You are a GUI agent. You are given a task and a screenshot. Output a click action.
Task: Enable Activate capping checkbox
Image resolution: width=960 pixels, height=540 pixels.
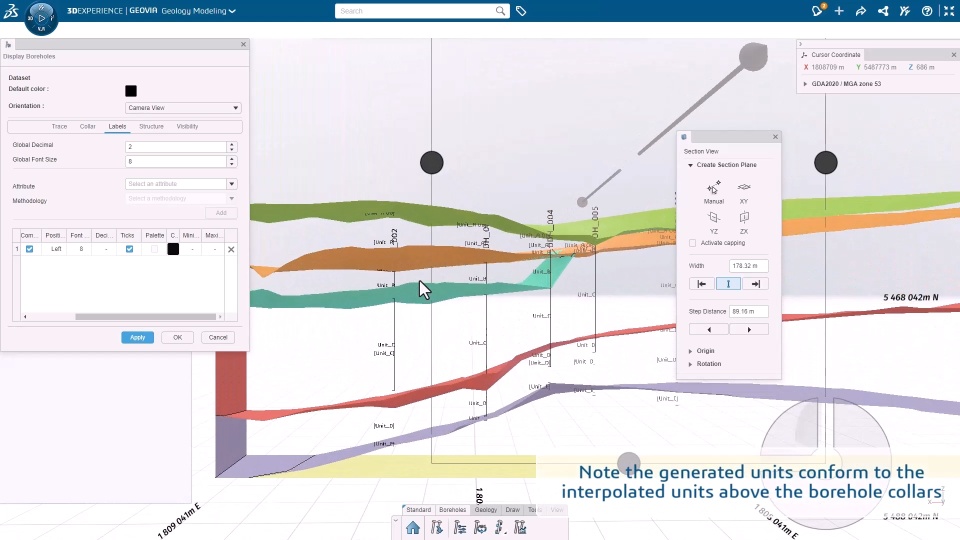[x=692, y=243]
